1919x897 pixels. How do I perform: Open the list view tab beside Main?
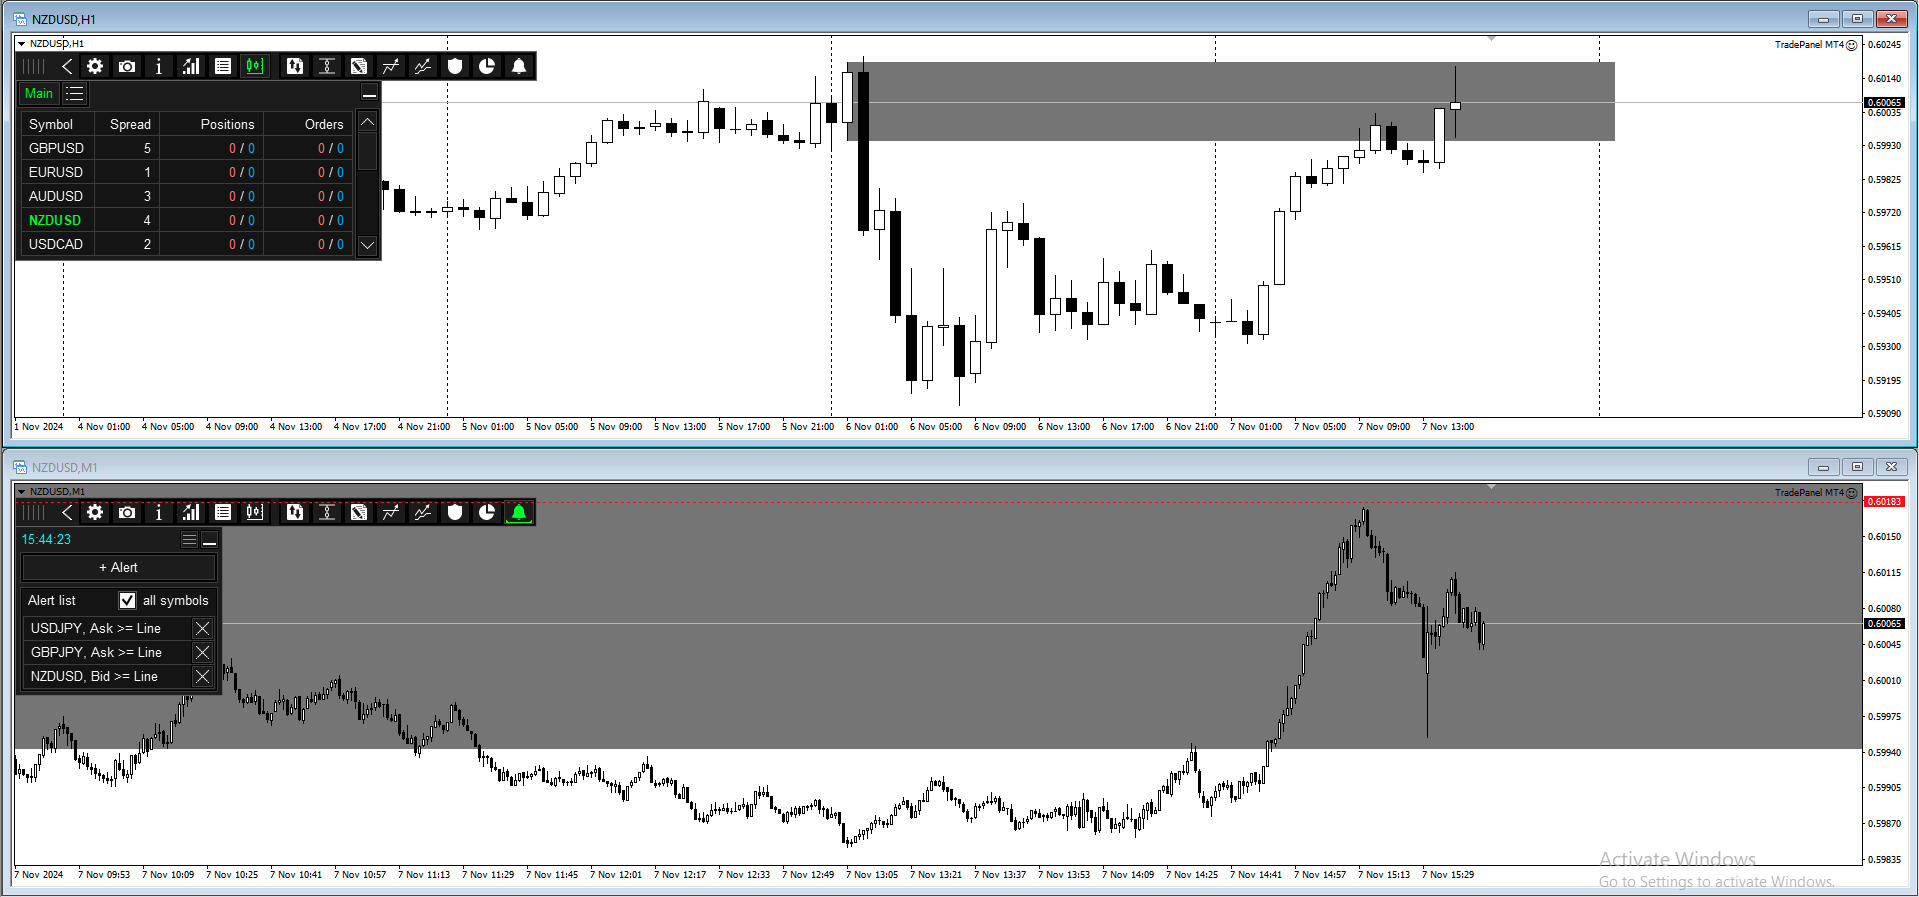[x=75, y=93]
